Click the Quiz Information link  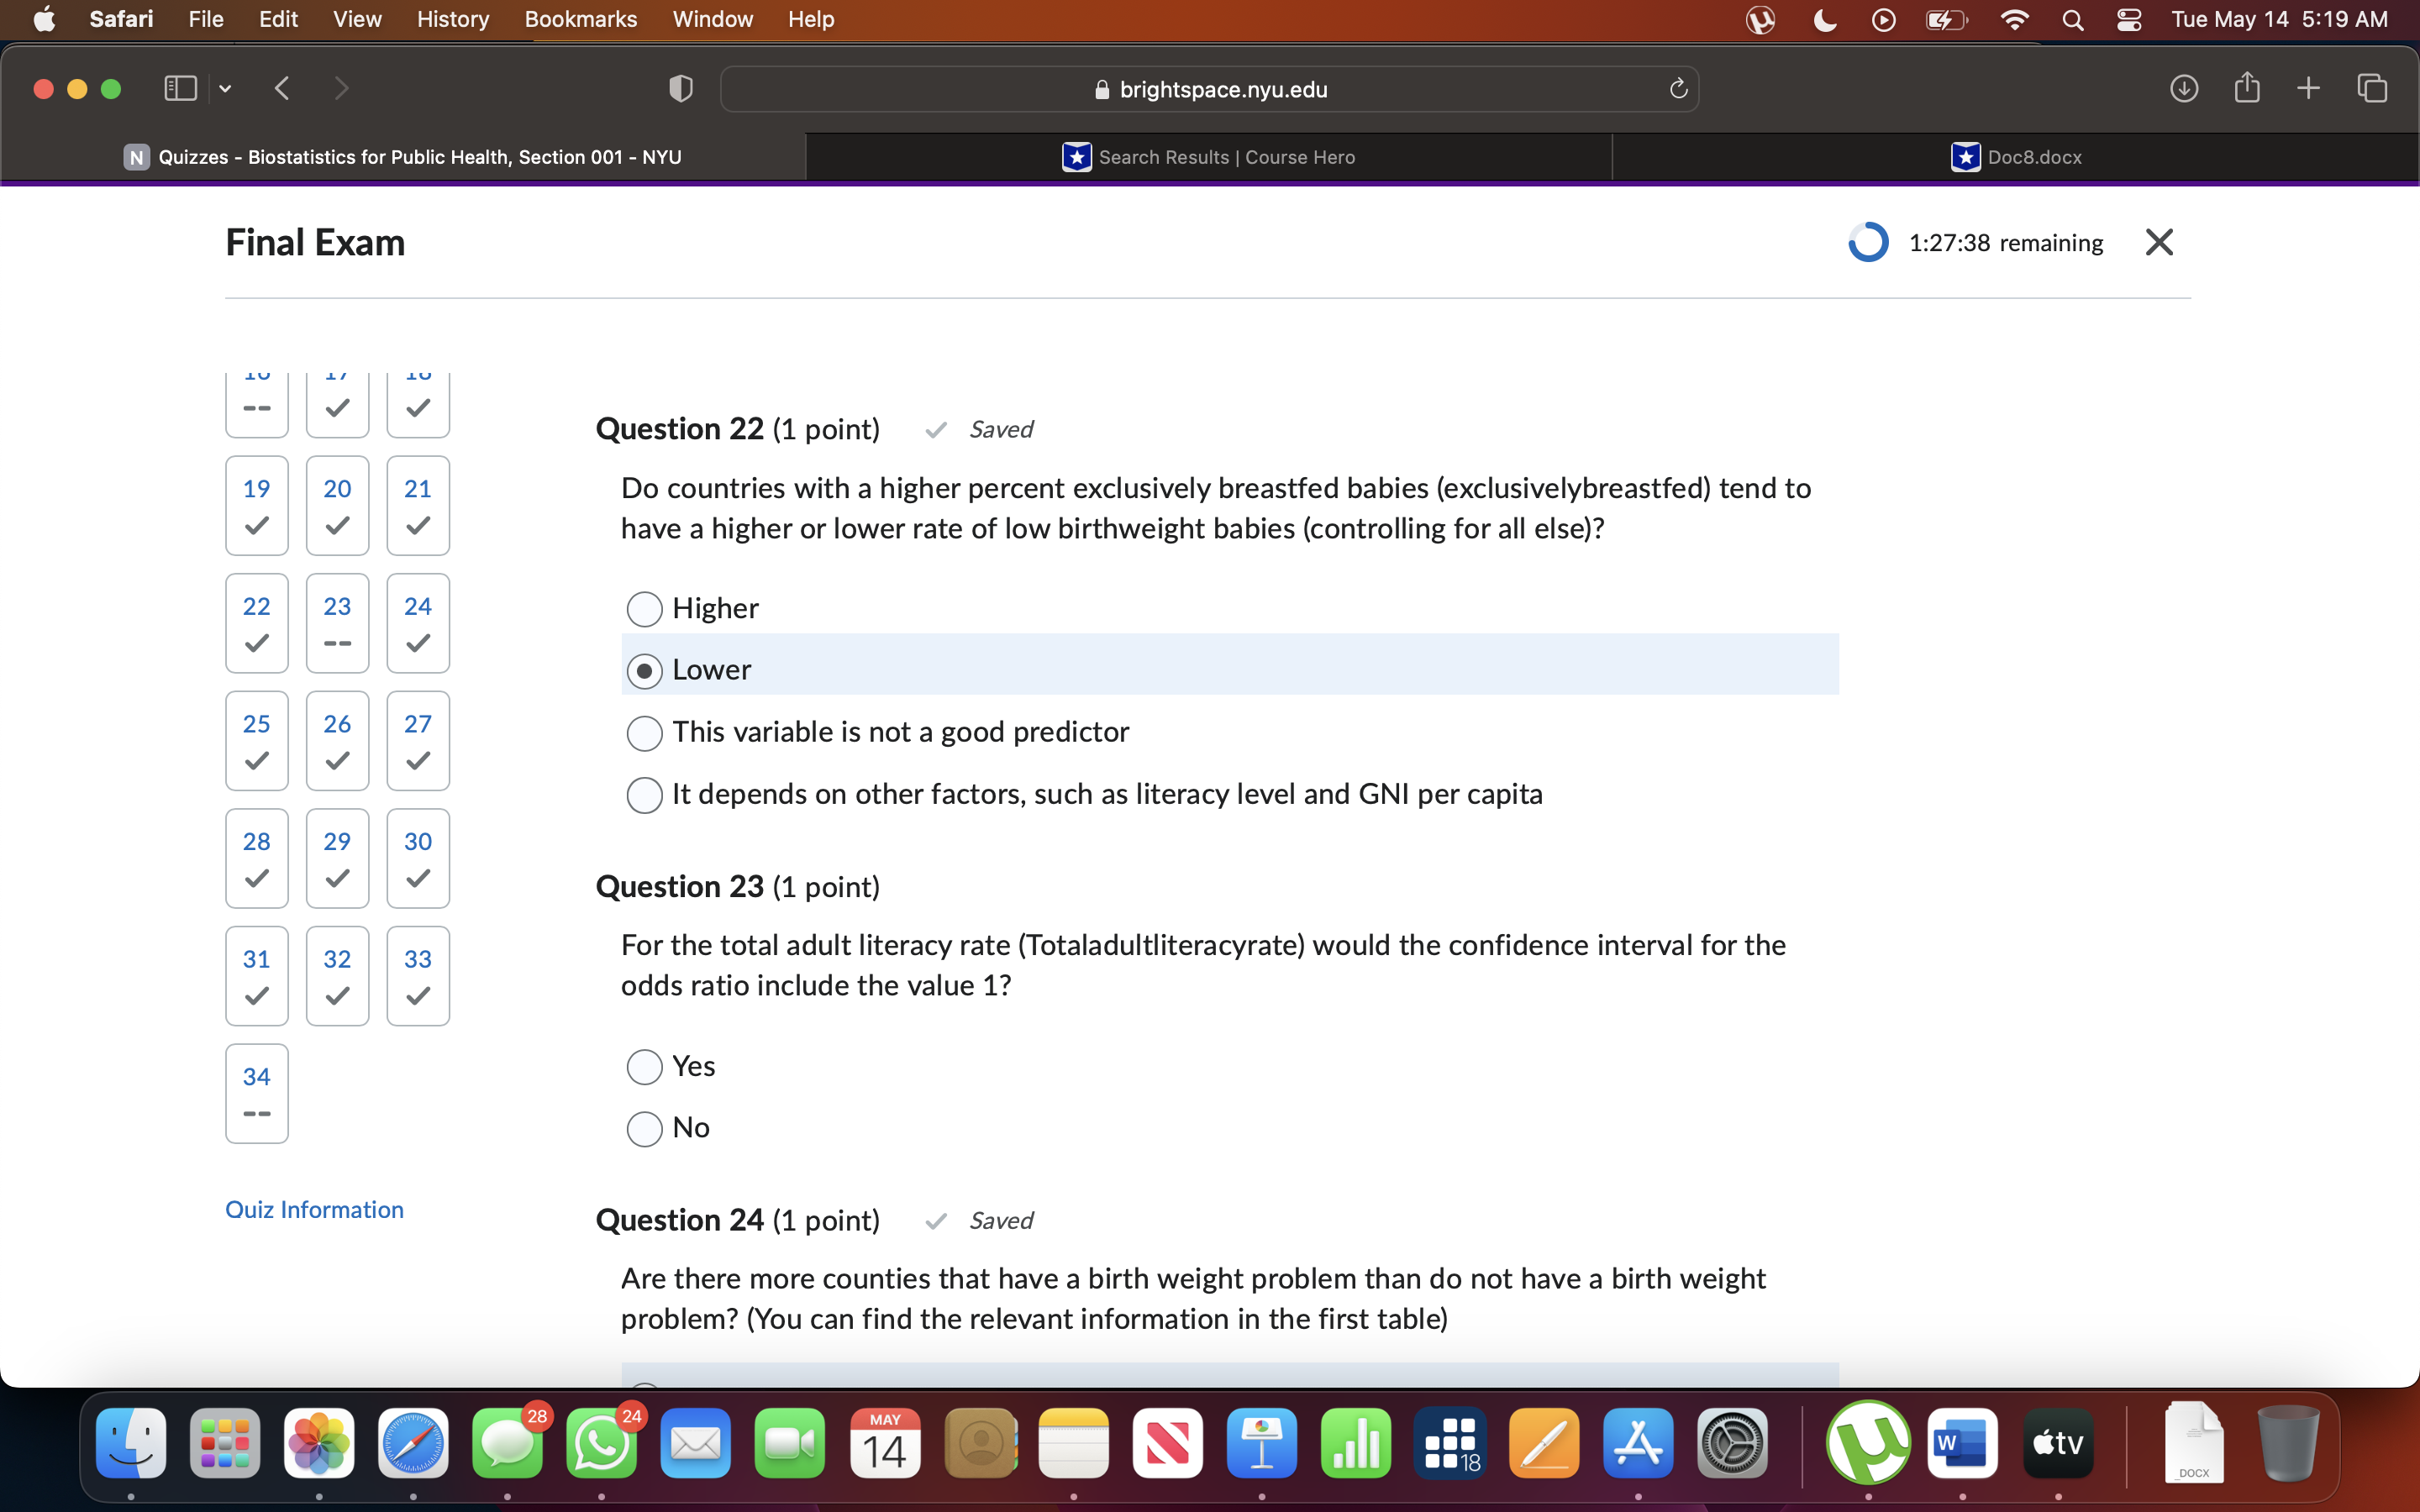pyautogui.click(x=313, y=1207)
